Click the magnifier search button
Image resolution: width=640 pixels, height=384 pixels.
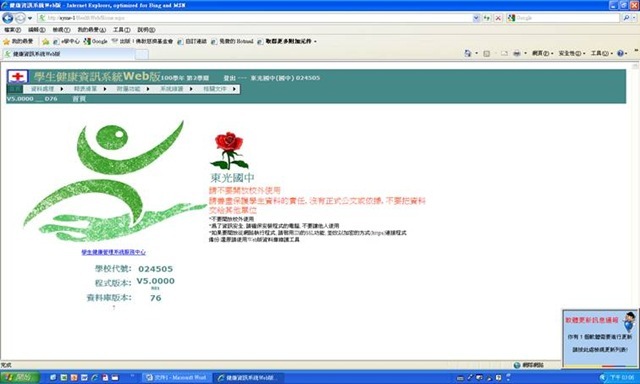coord(626,18)
